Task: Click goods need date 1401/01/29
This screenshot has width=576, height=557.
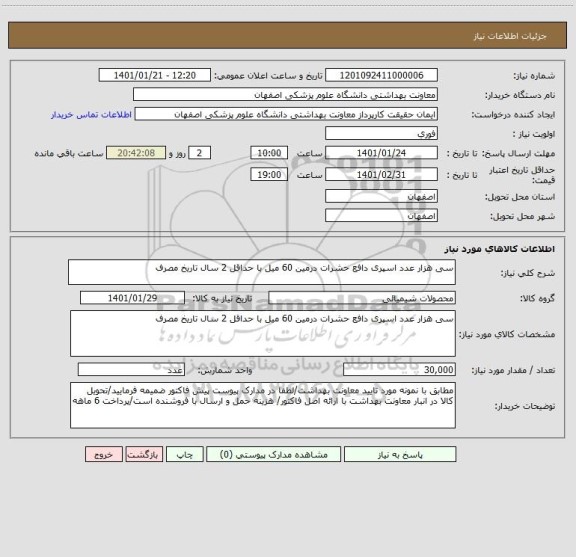Action: (x=132, y=298)
